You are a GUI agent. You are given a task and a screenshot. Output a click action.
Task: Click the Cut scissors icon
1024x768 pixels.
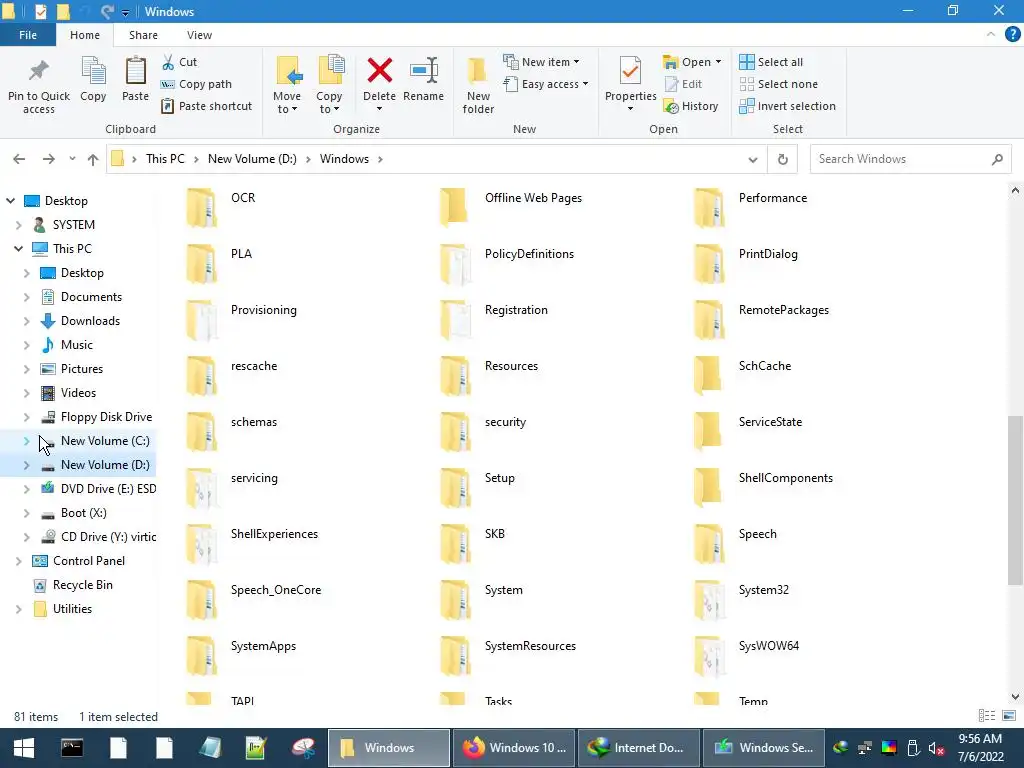coord(168,62)
